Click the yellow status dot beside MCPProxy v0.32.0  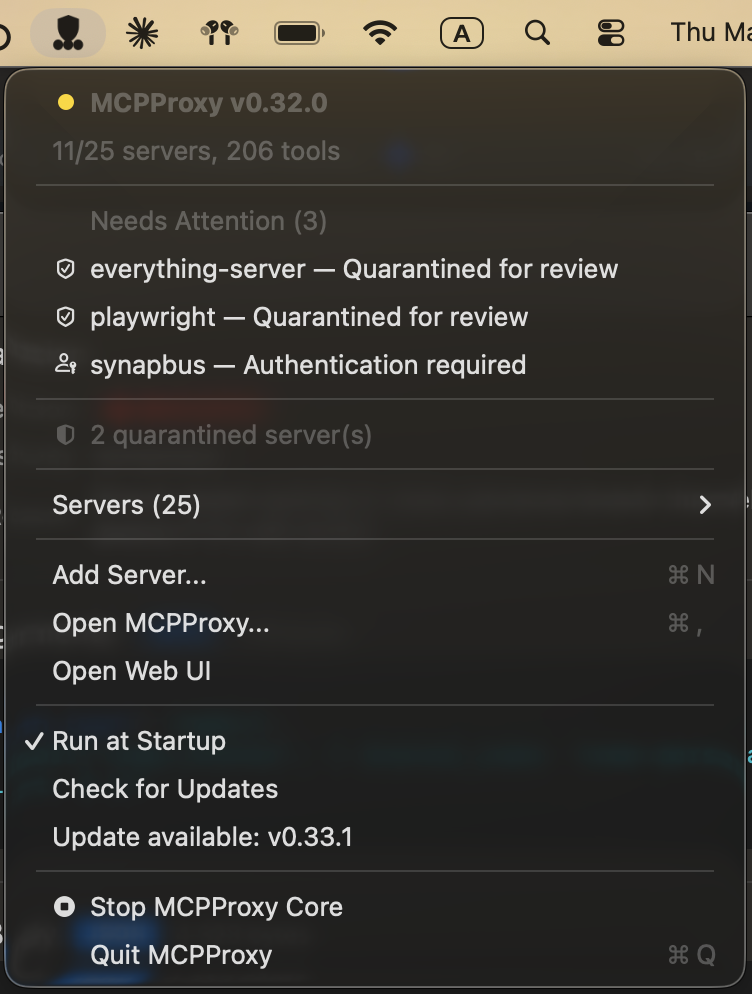66,103
